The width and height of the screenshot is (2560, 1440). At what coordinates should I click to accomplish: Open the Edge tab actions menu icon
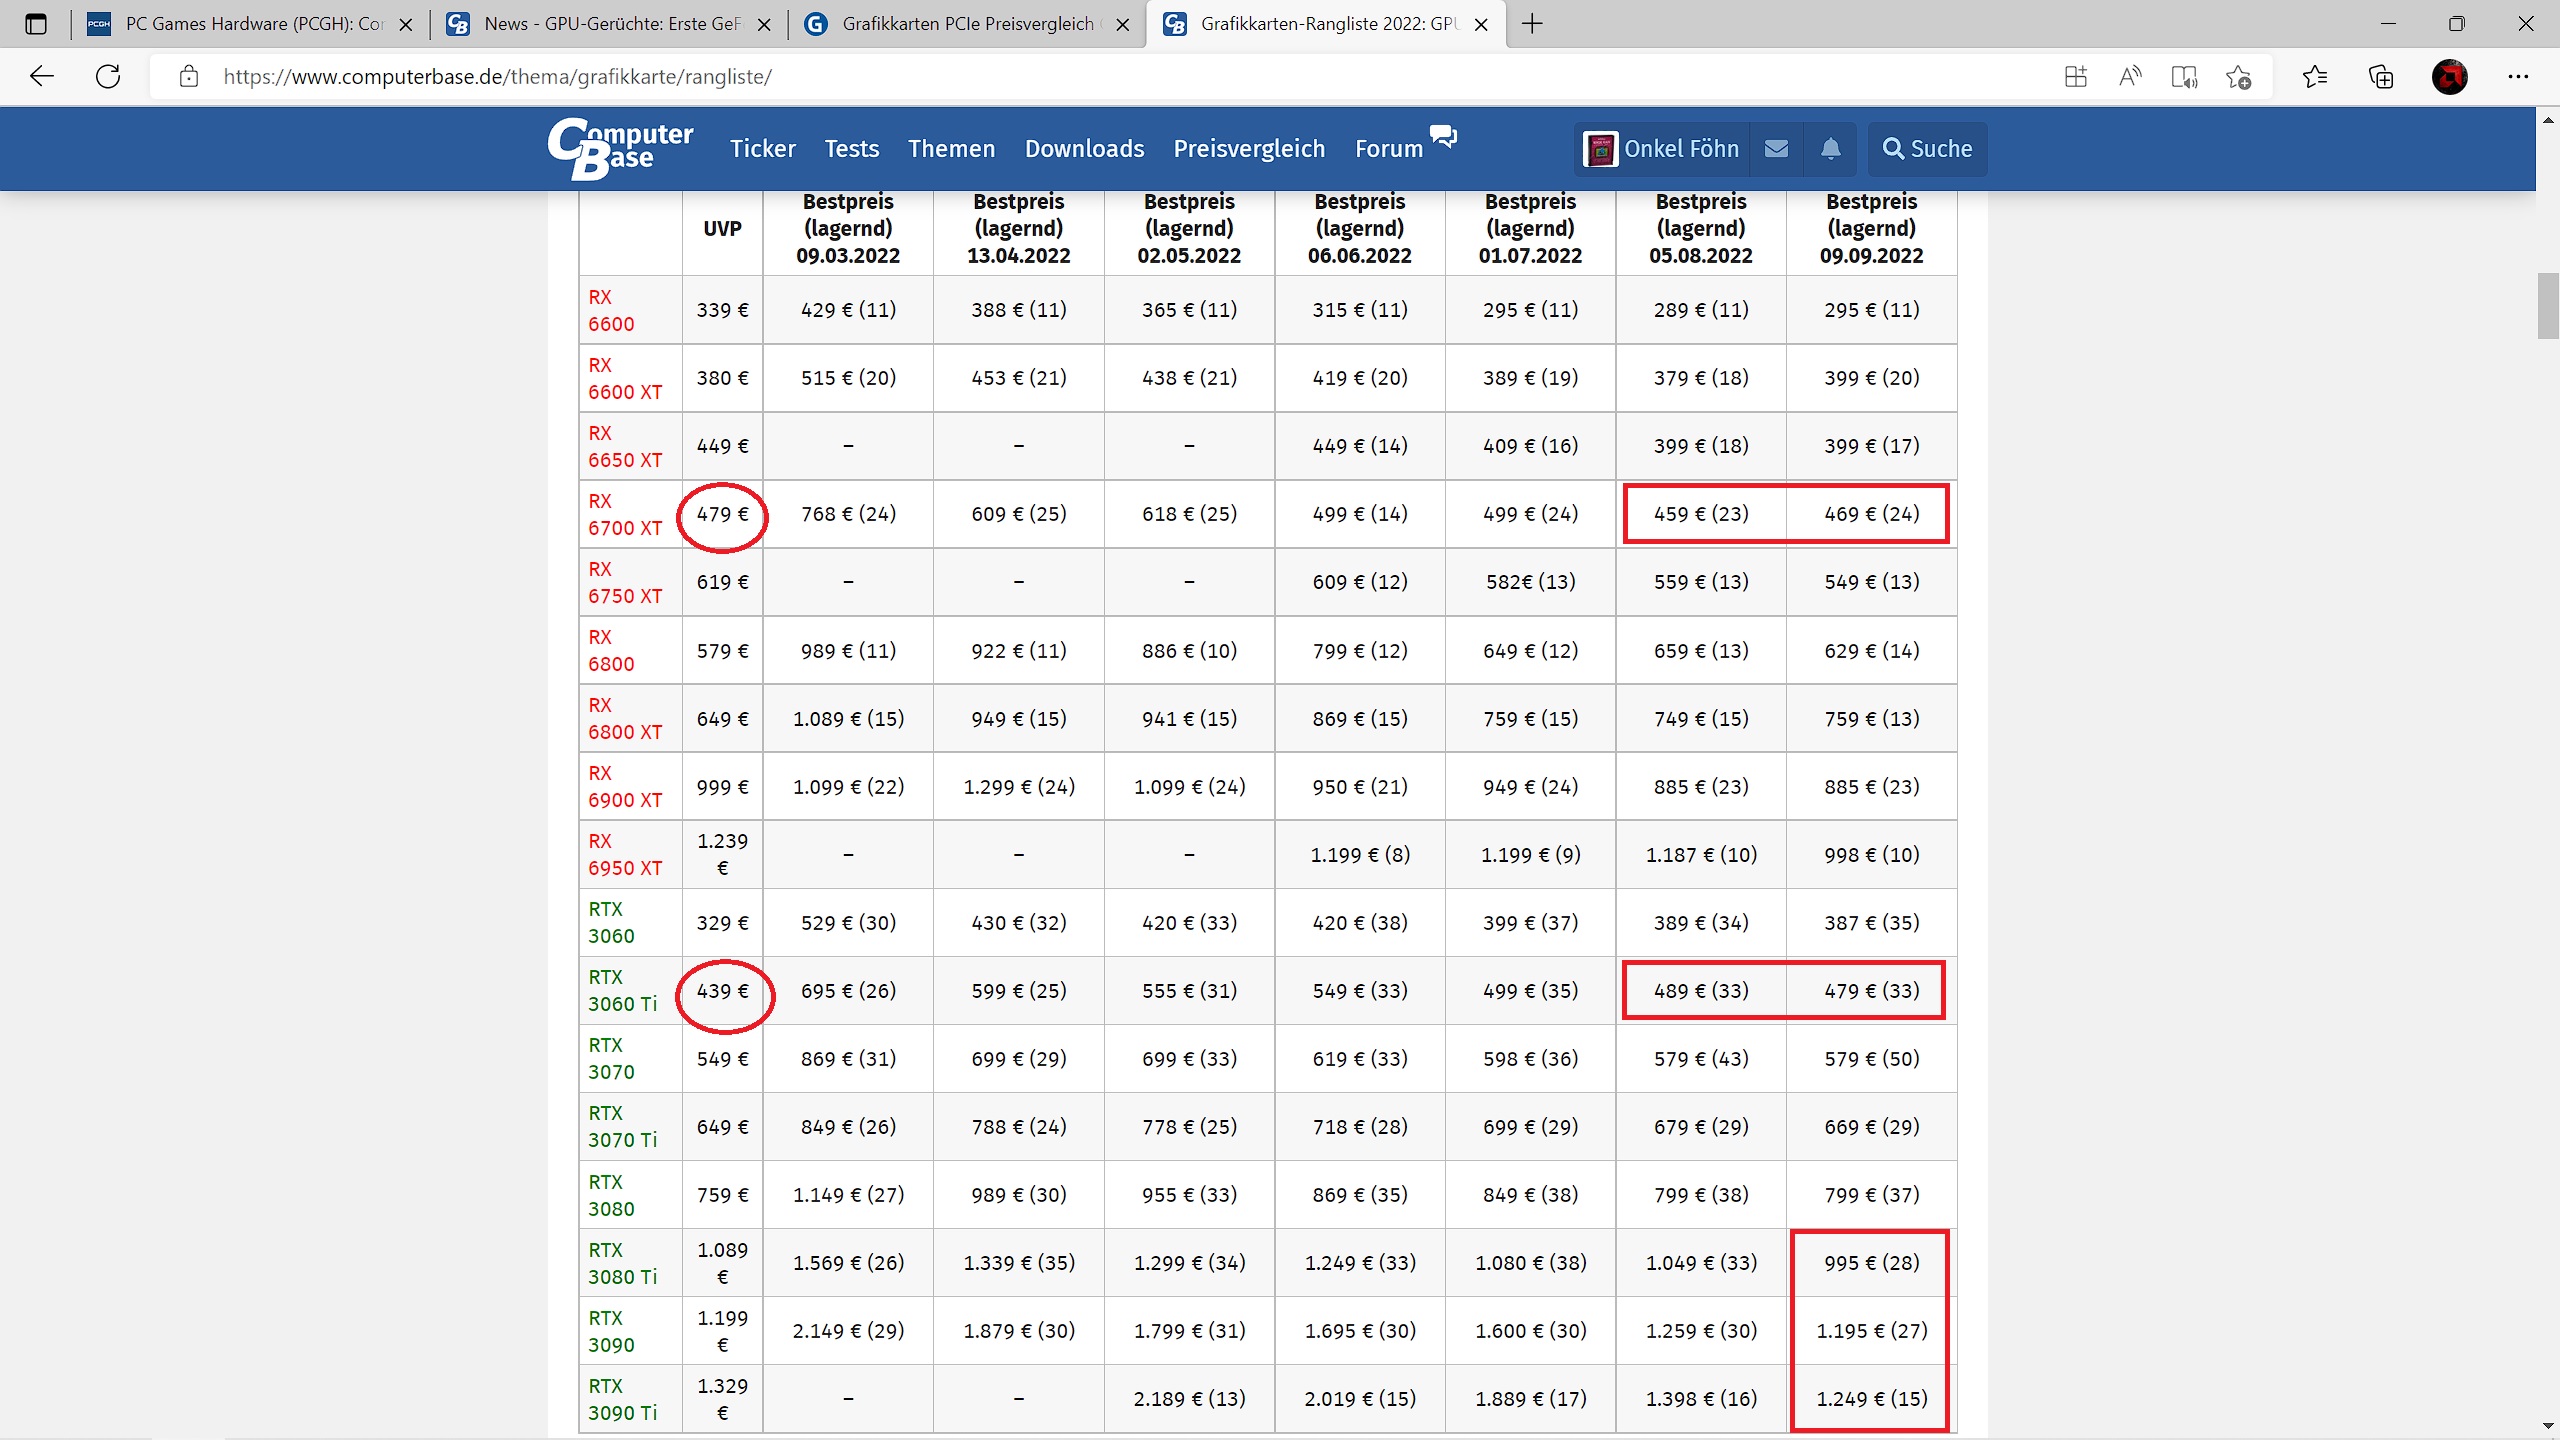(x=36, y=24)
